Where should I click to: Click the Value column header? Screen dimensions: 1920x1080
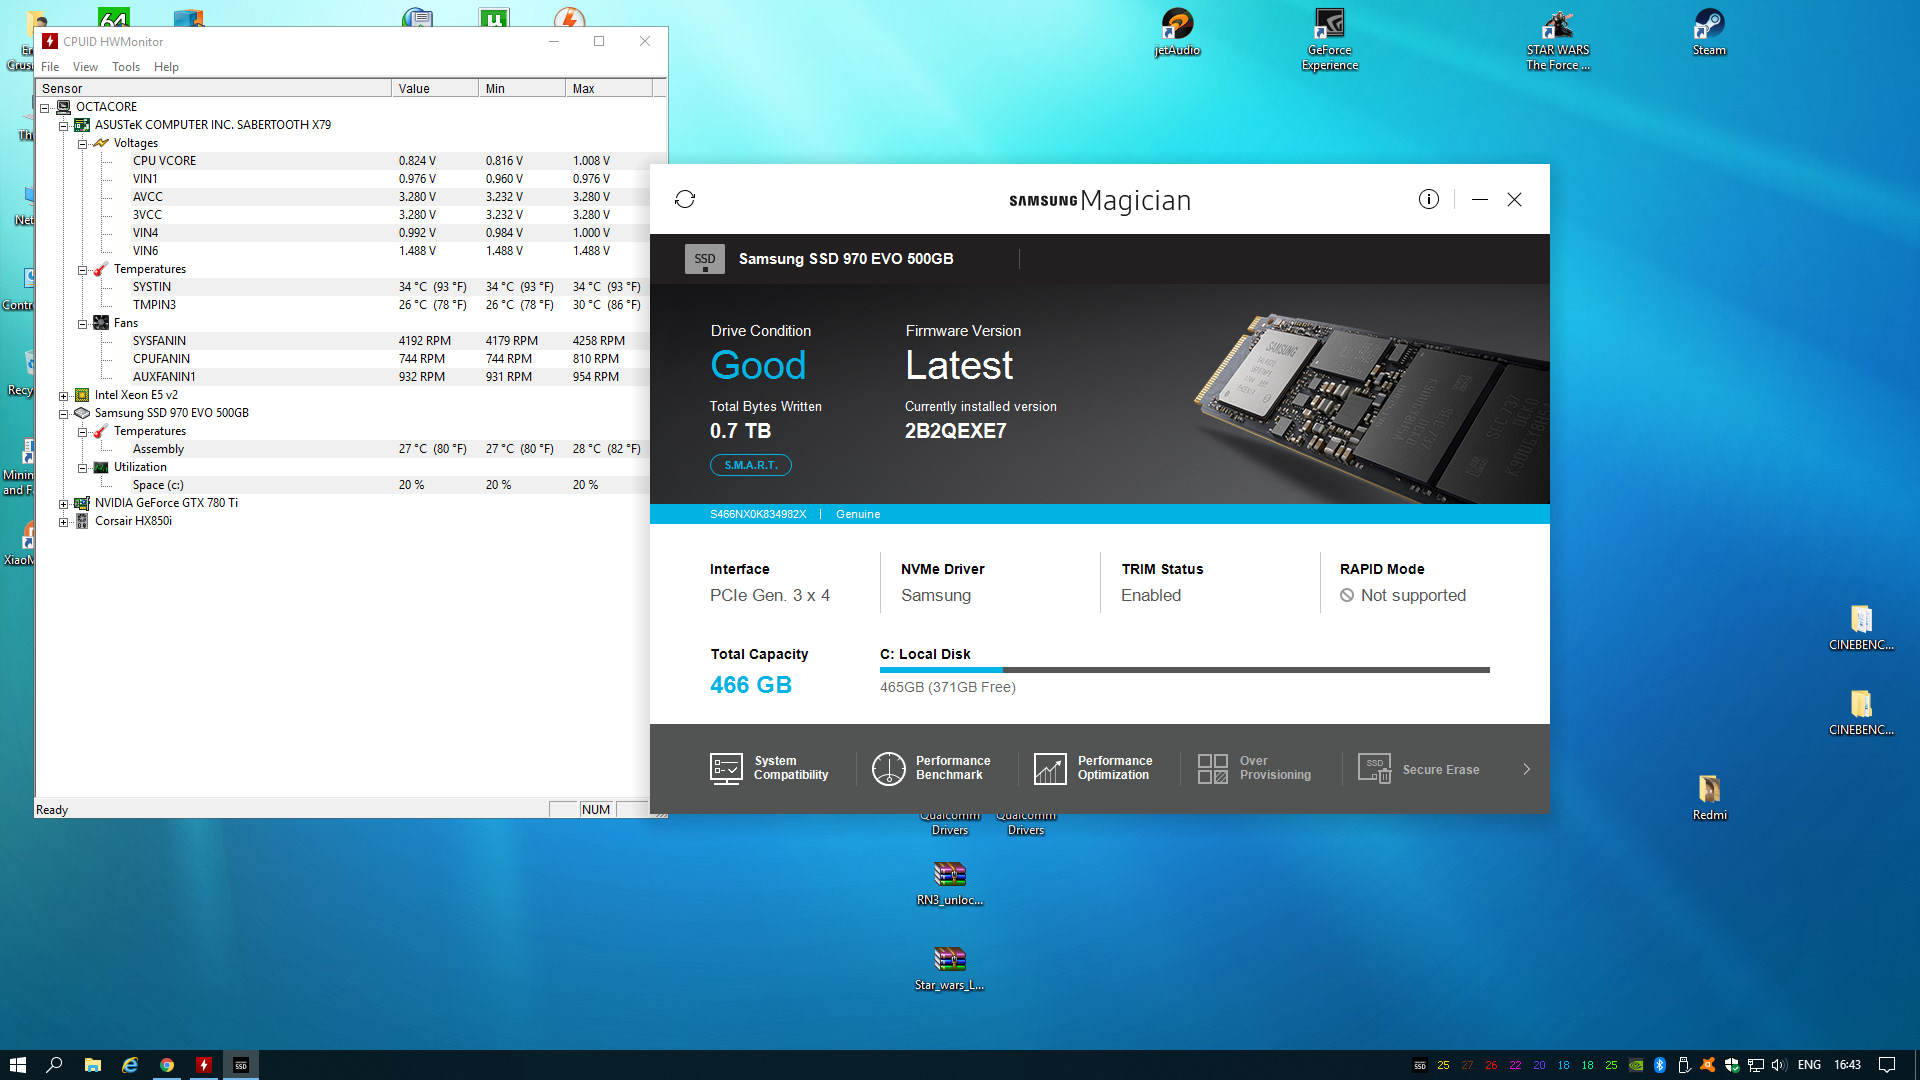(435, 88)
